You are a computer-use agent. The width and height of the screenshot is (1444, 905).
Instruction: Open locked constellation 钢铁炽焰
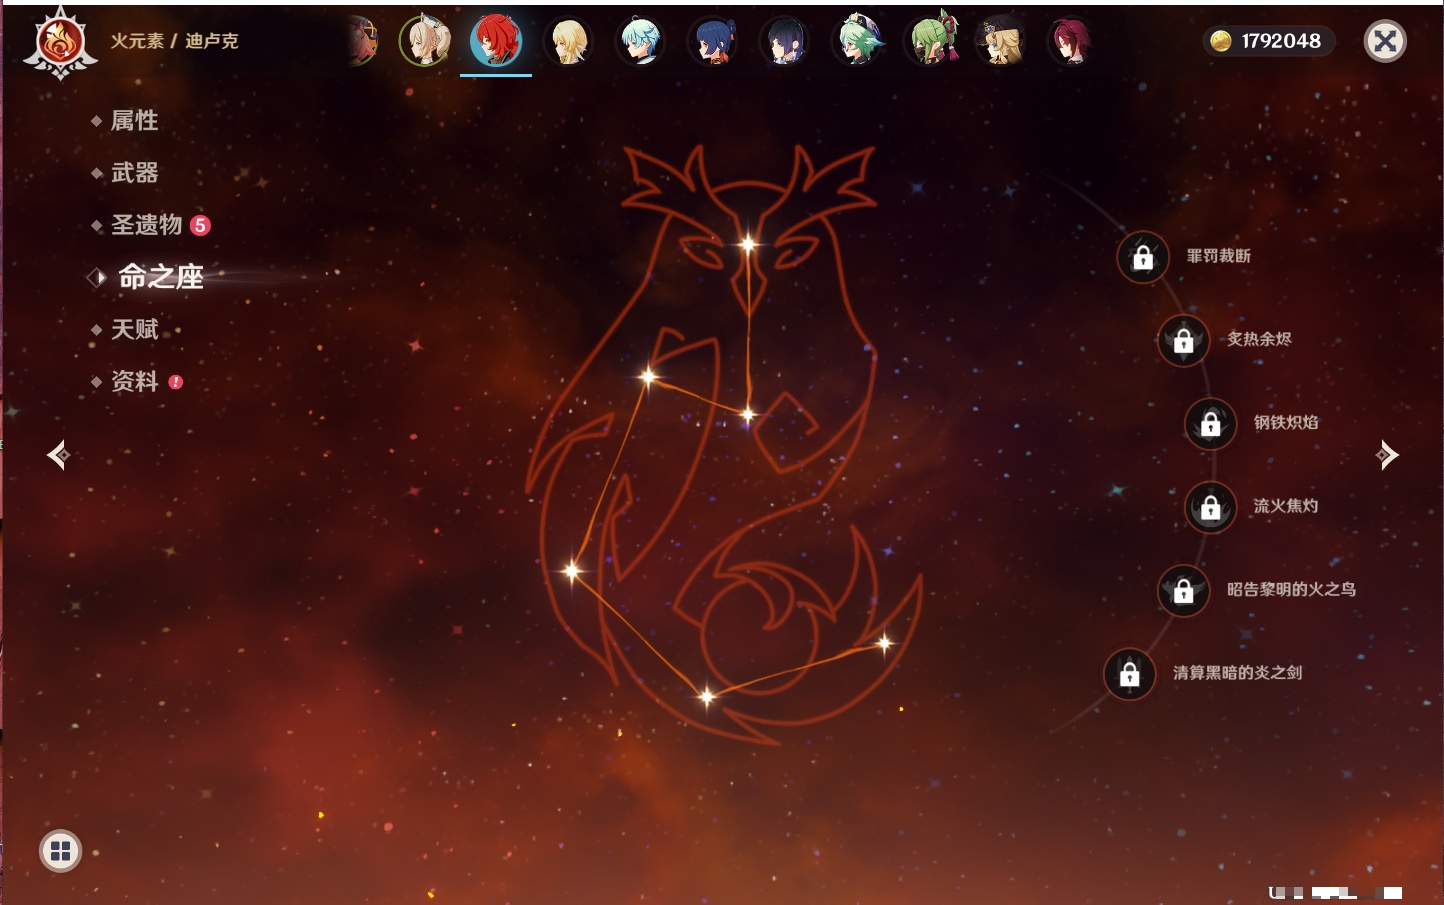pyautogui.click(x=1211, y=423)
